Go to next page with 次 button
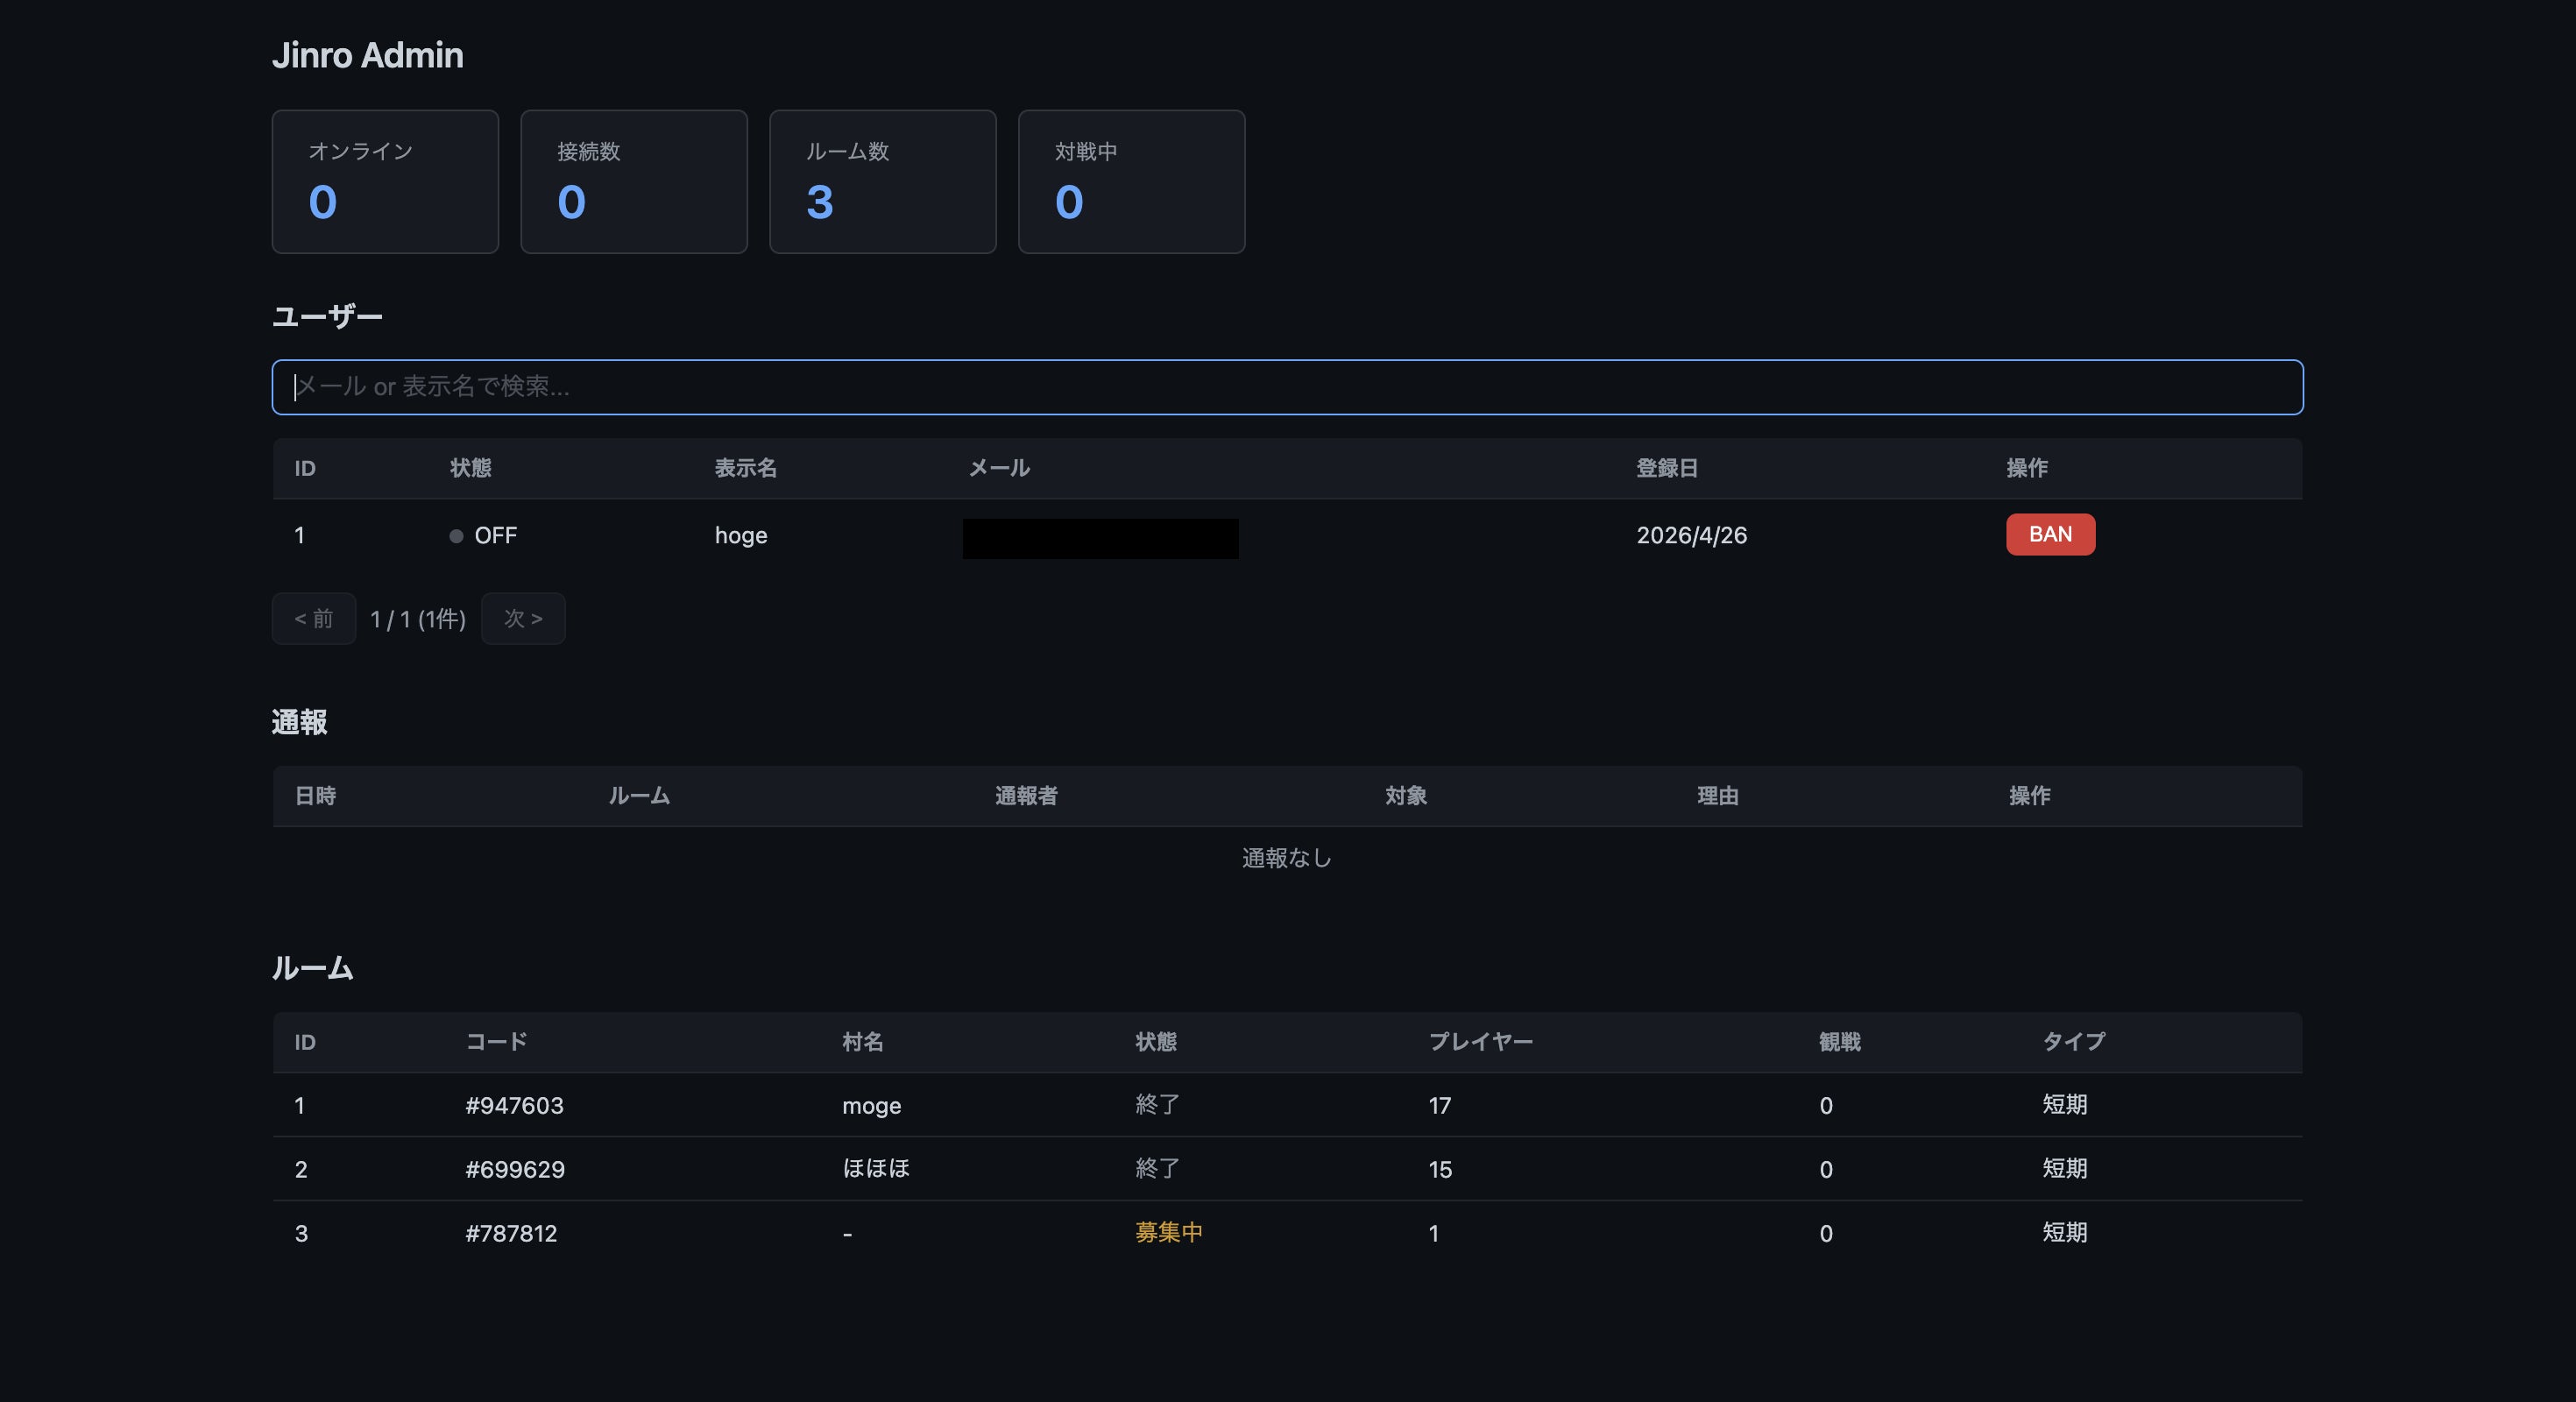Screen dimensions: 2576x1402 pyautogui.click(x=523, y=619)
